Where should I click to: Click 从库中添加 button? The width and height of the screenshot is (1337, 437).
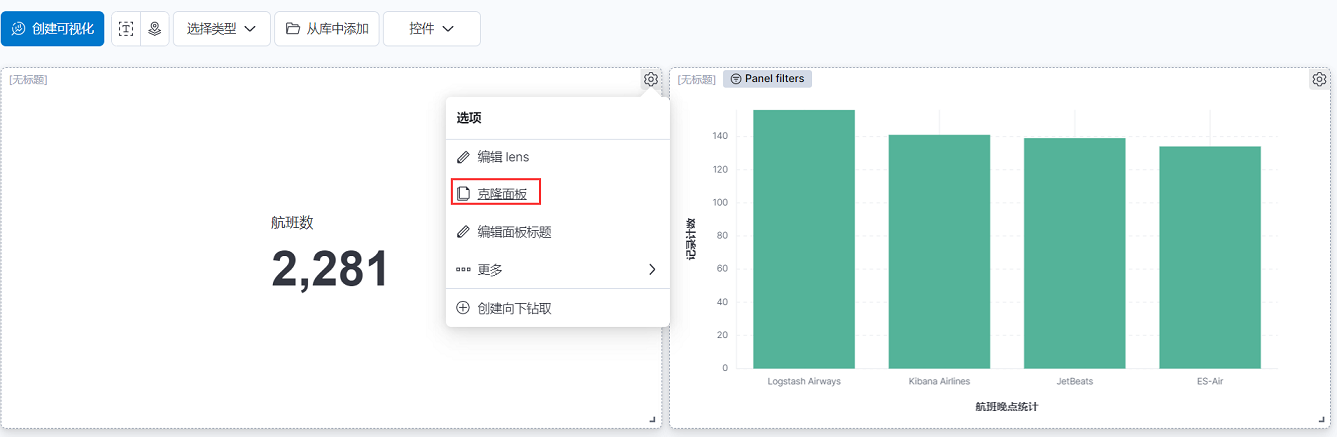click(327, 29)
